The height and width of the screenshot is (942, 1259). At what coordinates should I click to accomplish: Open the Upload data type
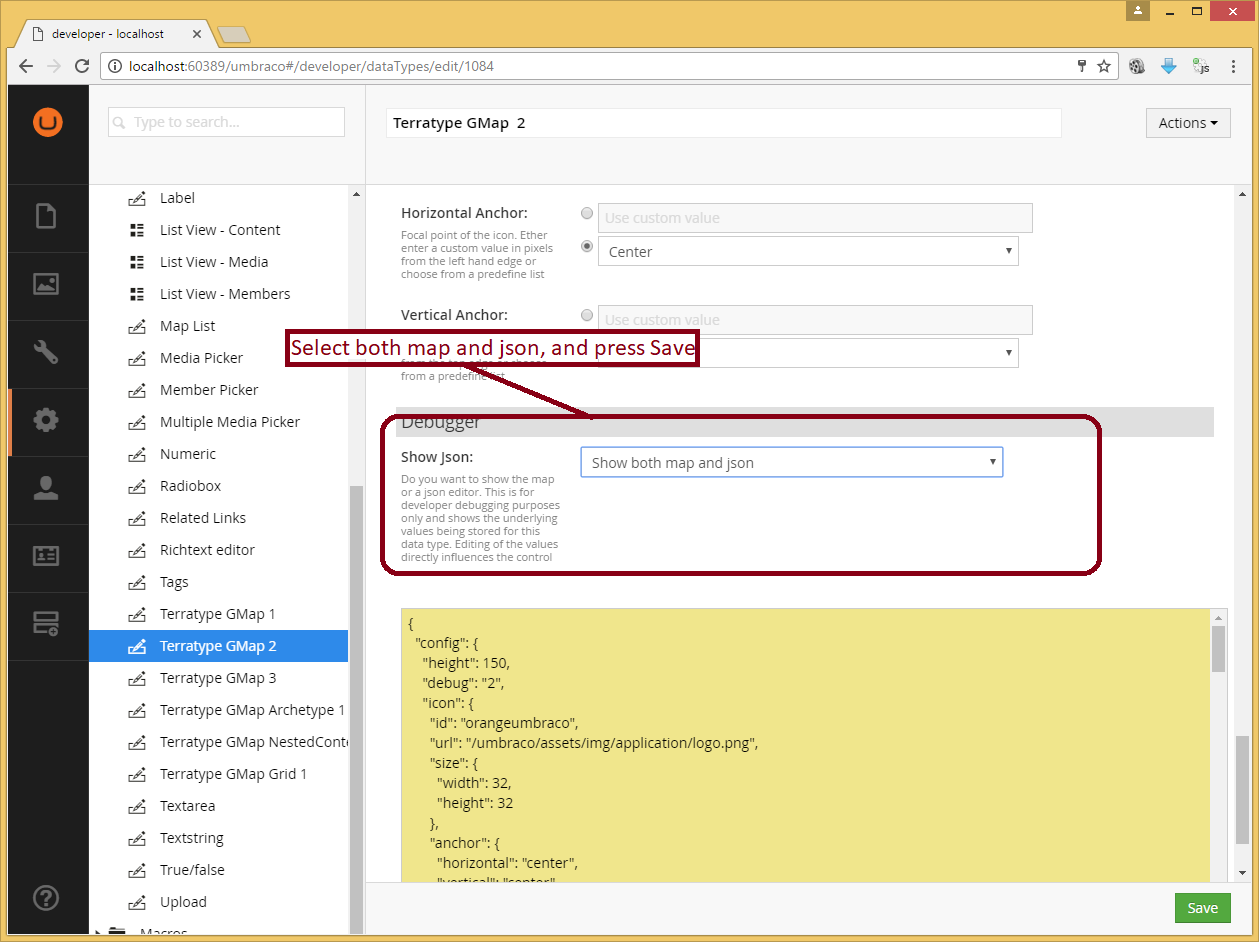pos(183,902)
